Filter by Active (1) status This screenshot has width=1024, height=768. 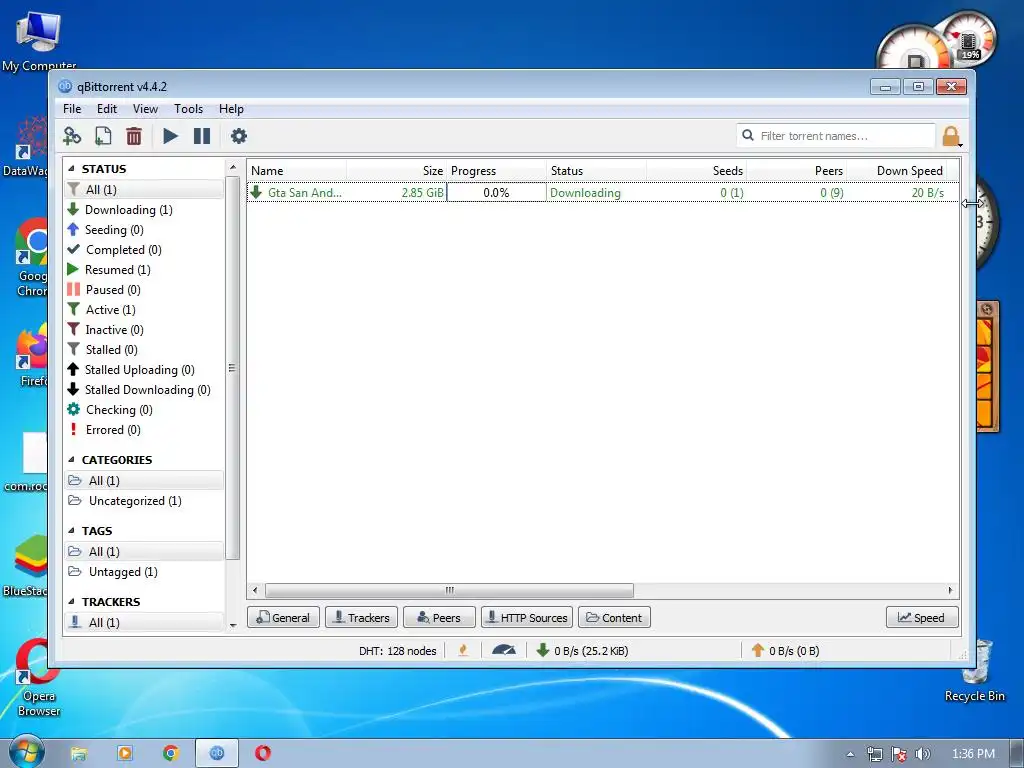click(144, 310)
